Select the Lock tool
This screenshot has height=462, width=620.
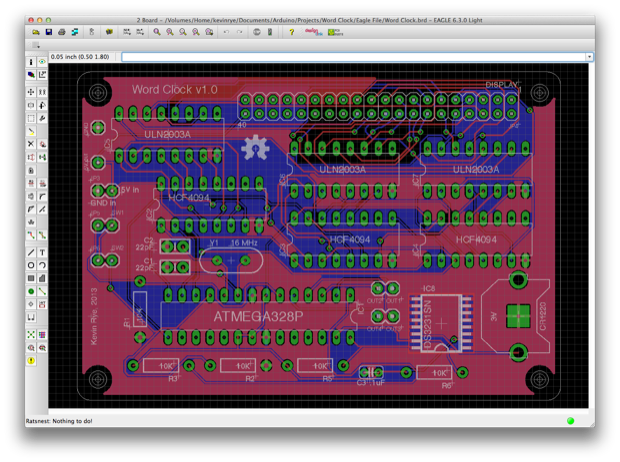coord(31,170)
